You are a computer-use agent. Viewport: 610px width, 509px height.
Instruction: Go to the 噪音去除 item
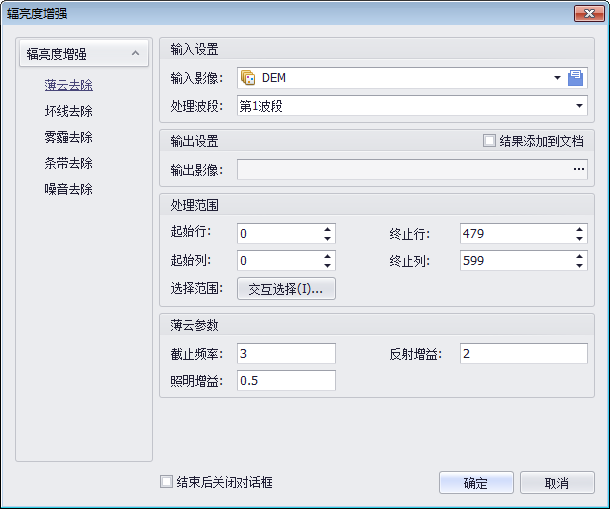point(69,189)
